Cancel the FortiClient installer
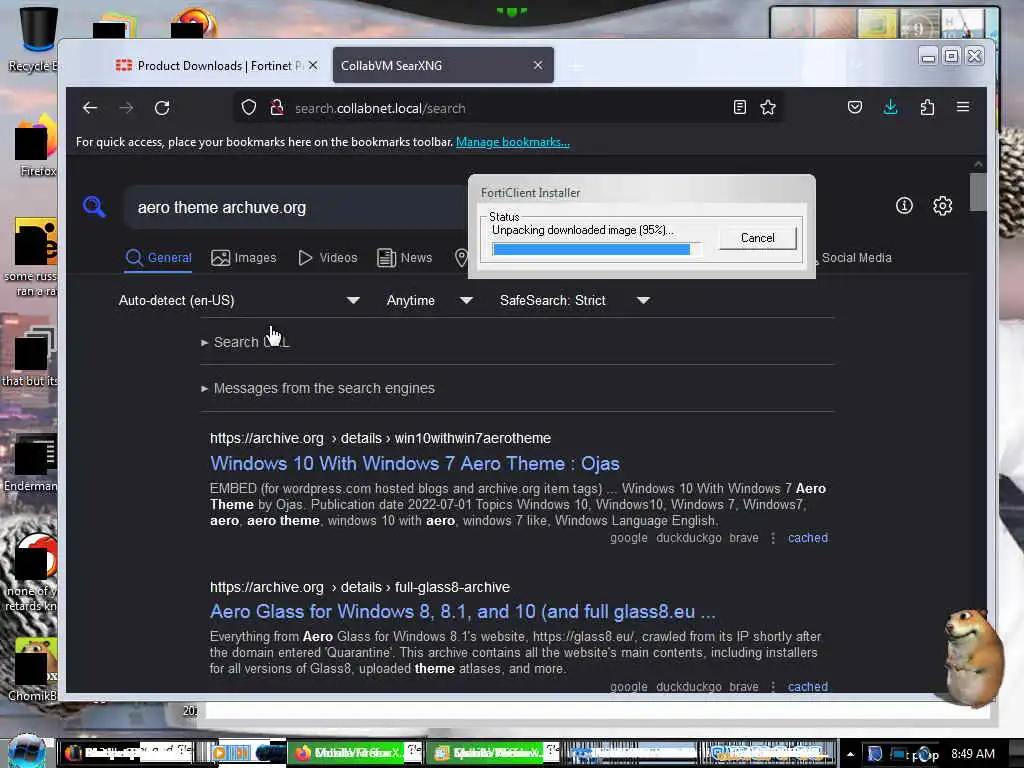 (x=758, y=238)
